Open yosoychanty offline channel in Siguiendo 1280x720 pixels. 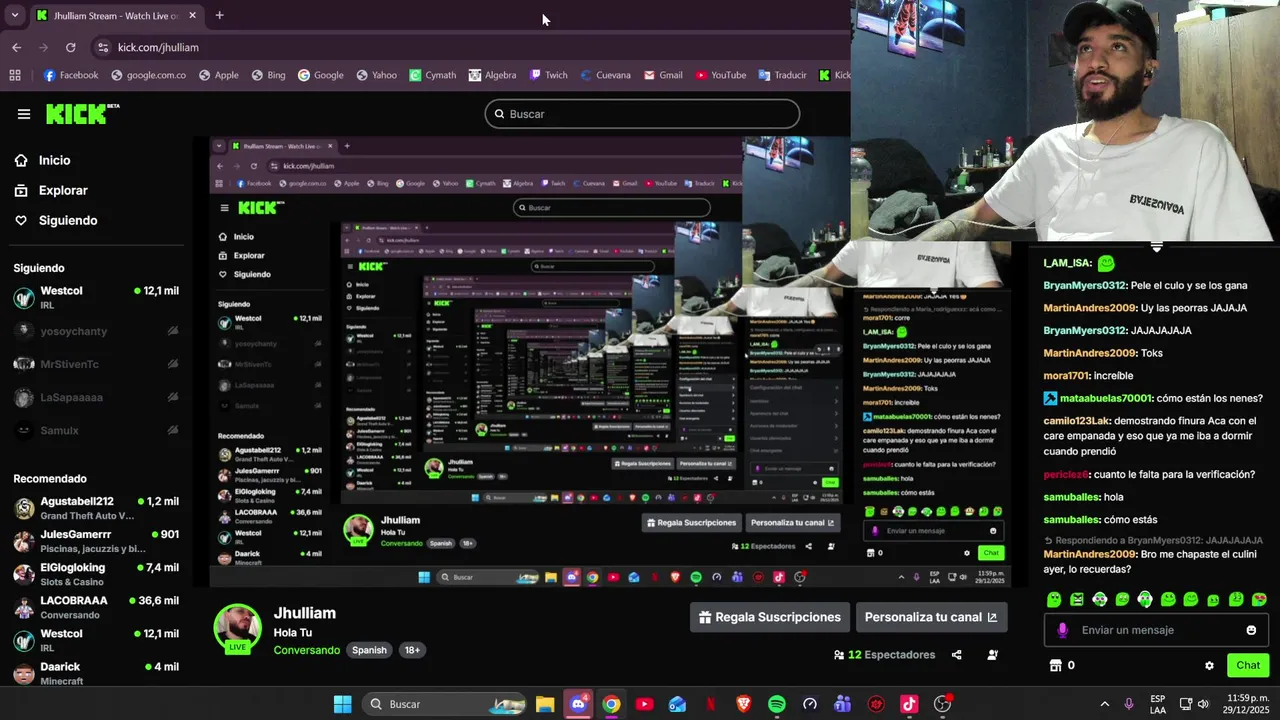(96, 331)
